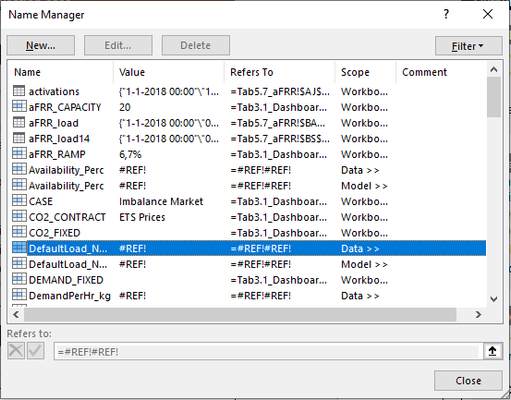
Task: Click the range icon next to aFRR_CAPACITY
Action: (x=19, y=107)
